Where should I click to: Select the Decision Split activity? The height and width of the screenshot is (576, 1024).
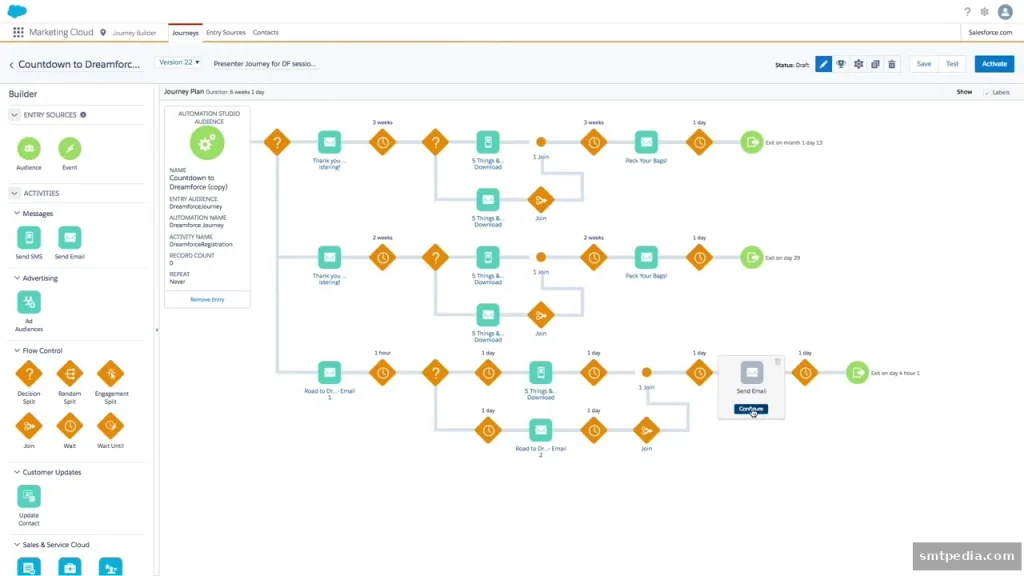29,374
